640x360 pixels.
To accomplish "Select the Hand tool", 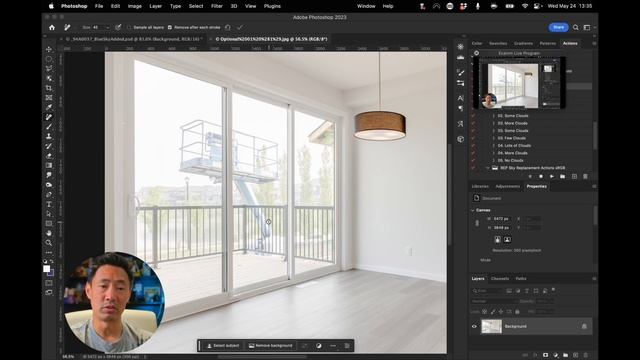I will pos(49,233).
